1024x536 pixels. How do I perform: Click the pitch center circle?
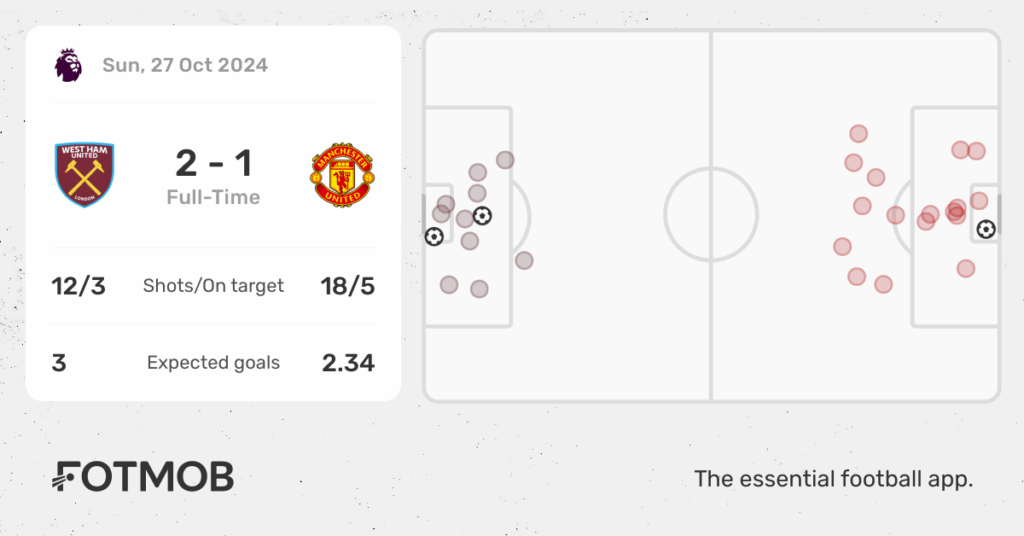coord(711,215)
